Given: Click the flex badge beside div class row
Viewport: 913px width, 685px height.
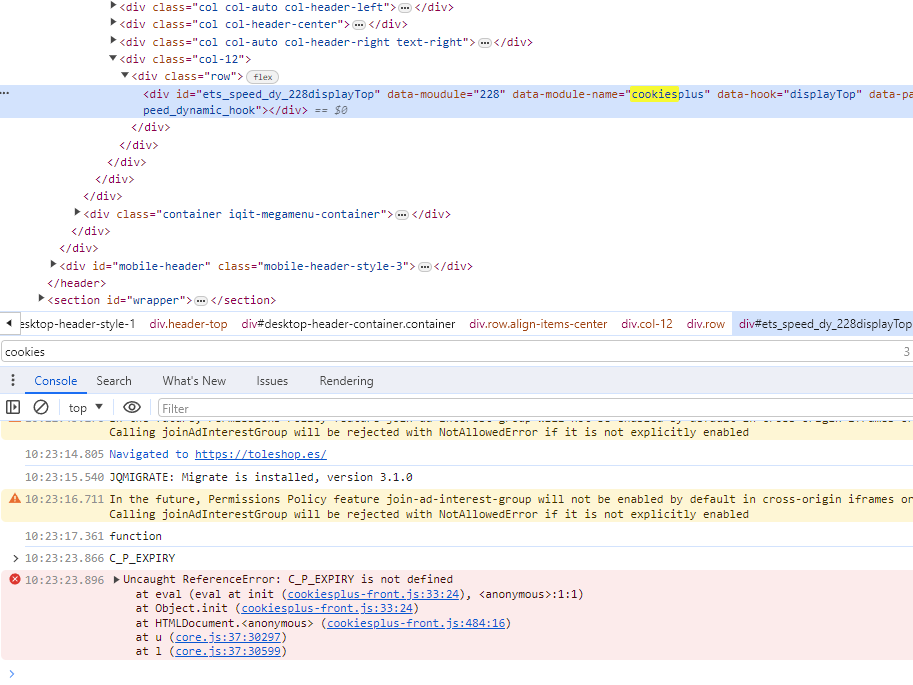Looking at the screenshot, I should [263, 77].
